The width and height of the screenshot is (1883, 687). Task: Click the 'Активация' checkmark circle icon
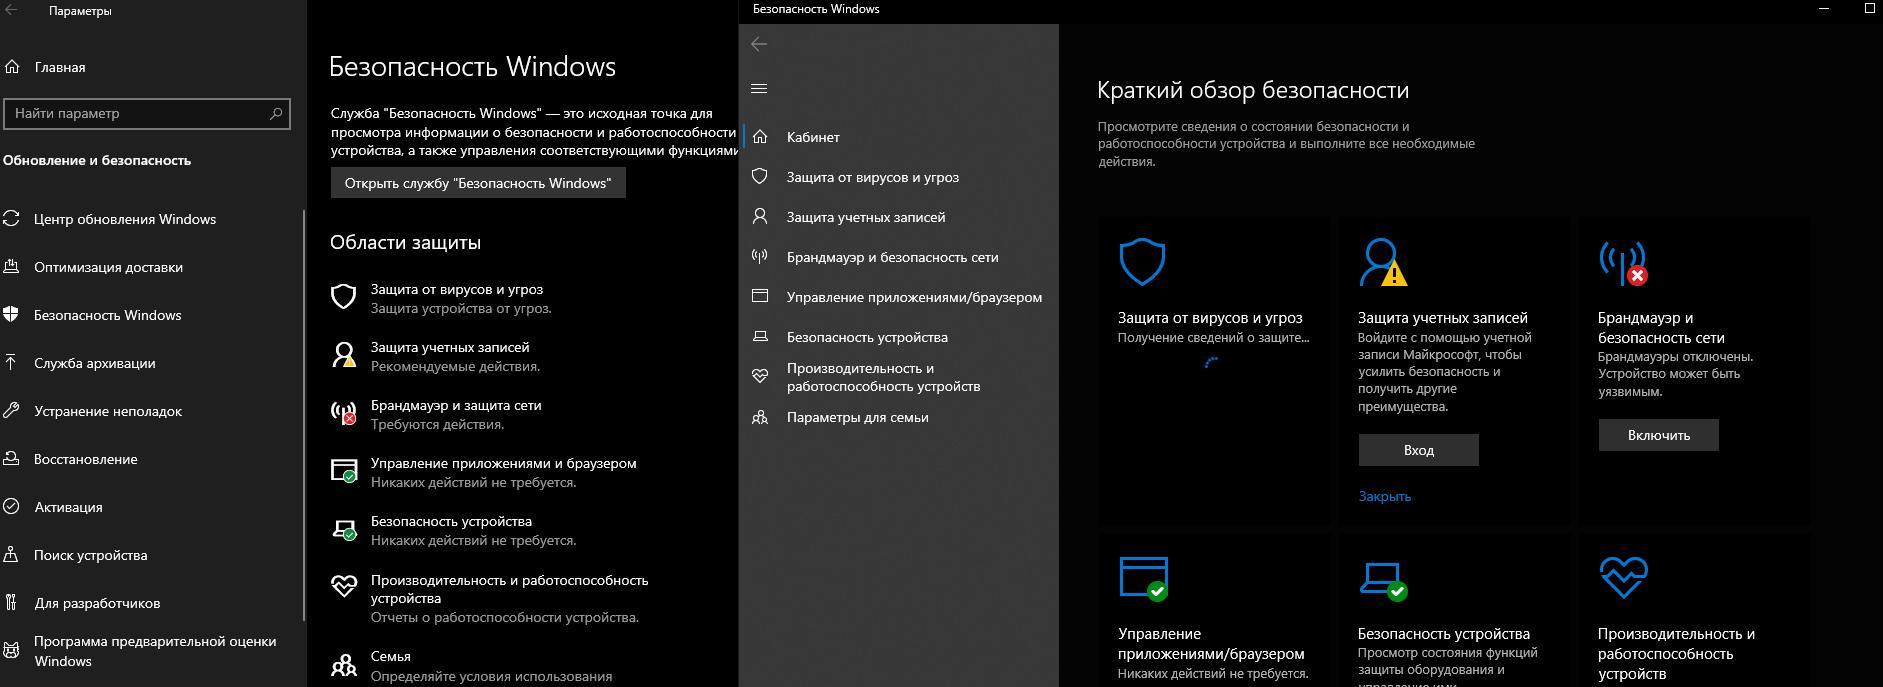coord(12,507)
